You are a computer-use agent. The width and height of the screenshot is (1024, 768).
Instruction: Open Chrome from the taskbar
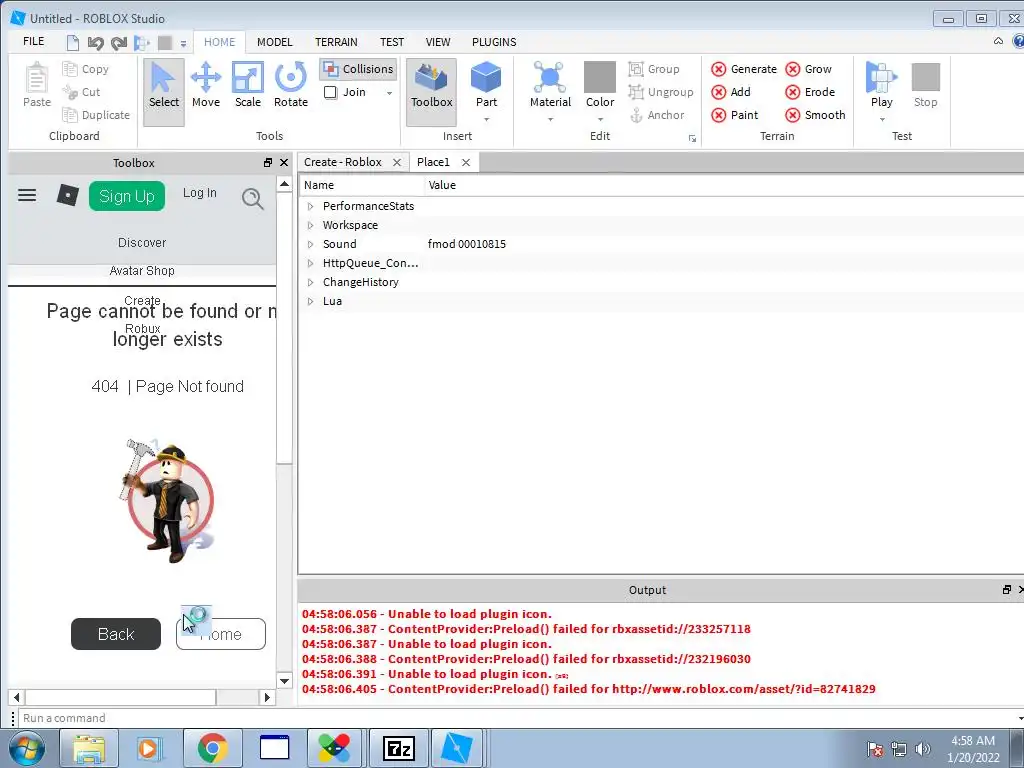[x=212, y=748]
